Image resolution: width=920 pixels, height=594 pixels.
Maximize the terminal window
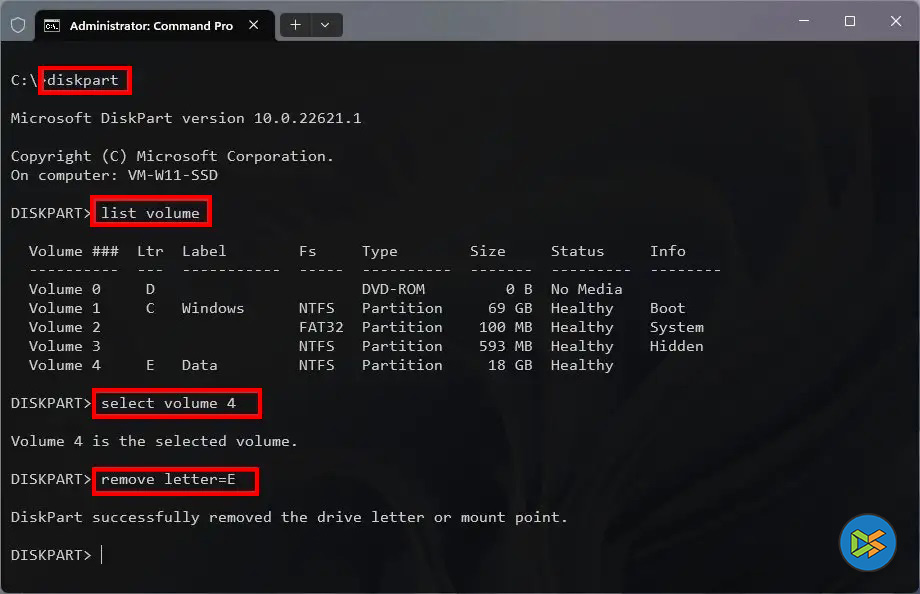[x=850, y=21]
